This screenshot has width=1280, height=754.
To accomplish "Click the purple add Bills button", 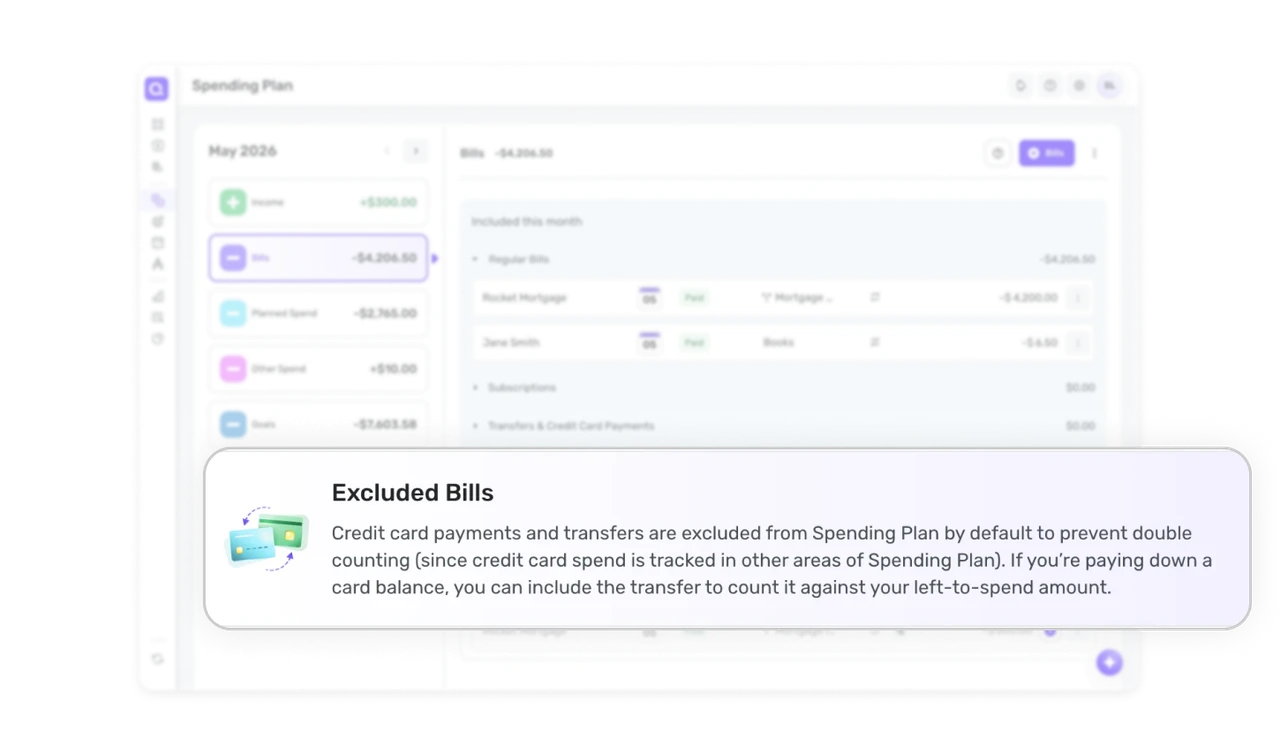I will coord(1047,153).
